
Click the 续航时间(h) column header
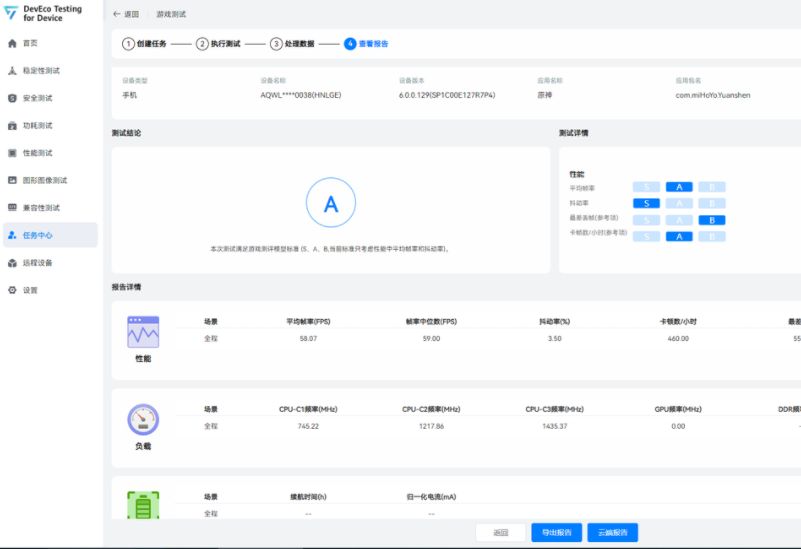[x=308, y=496]
